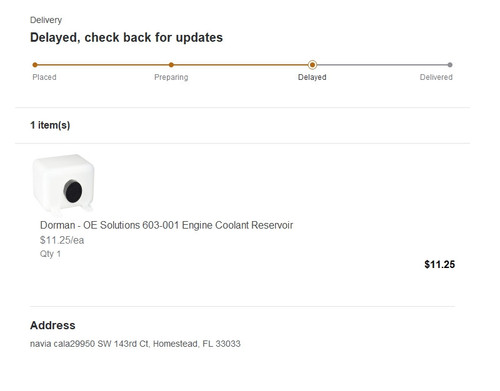Click the 1 item(s) header
Viewport: 500px width, 391px height.
(50, 125)
